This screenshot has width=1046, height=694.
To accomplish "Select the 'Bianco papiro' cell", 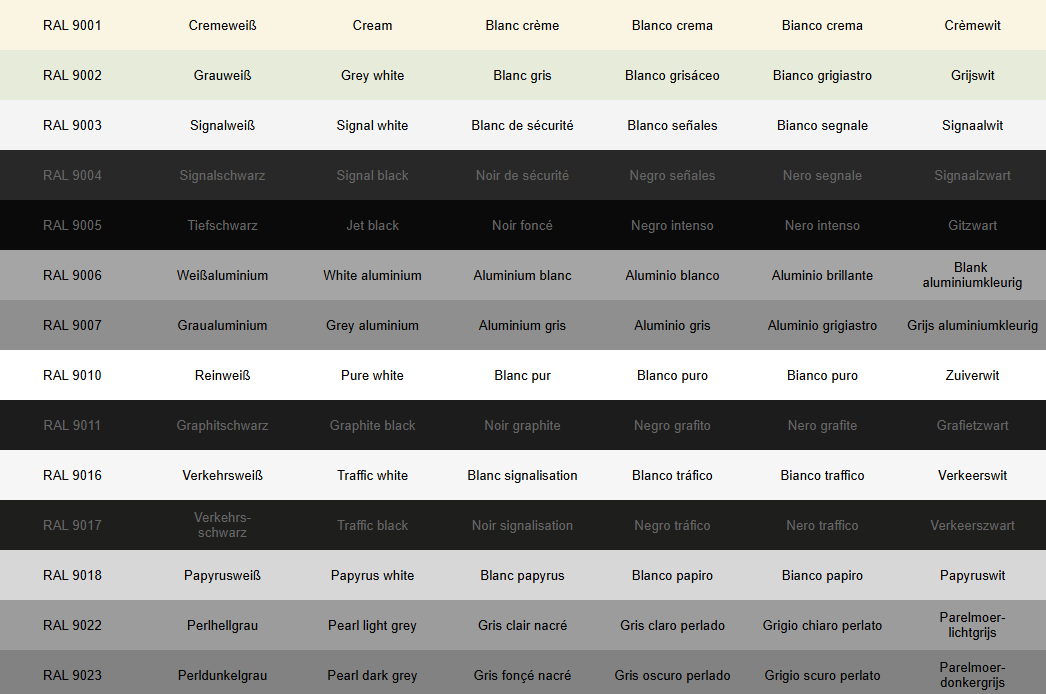I will coord(822,575).
